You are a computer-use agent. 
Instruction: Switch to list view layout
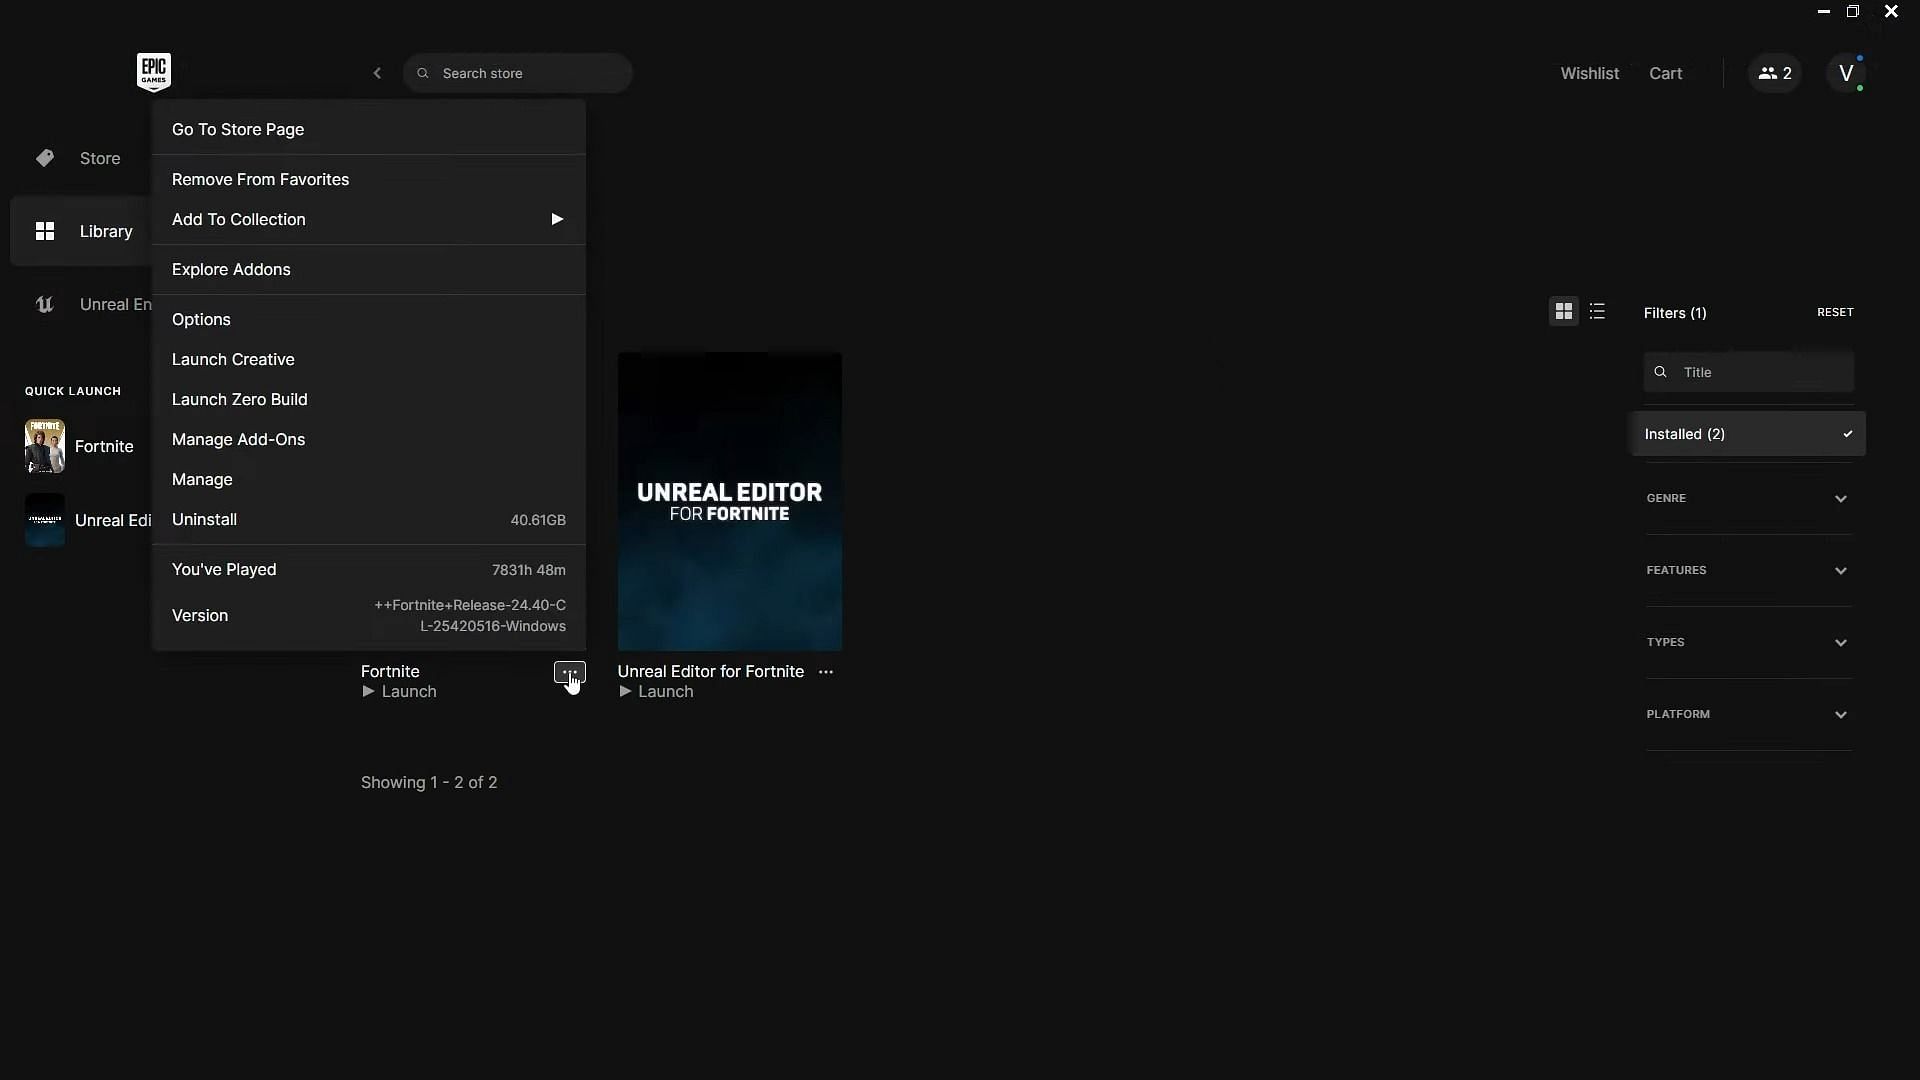tap(1597, 312)
